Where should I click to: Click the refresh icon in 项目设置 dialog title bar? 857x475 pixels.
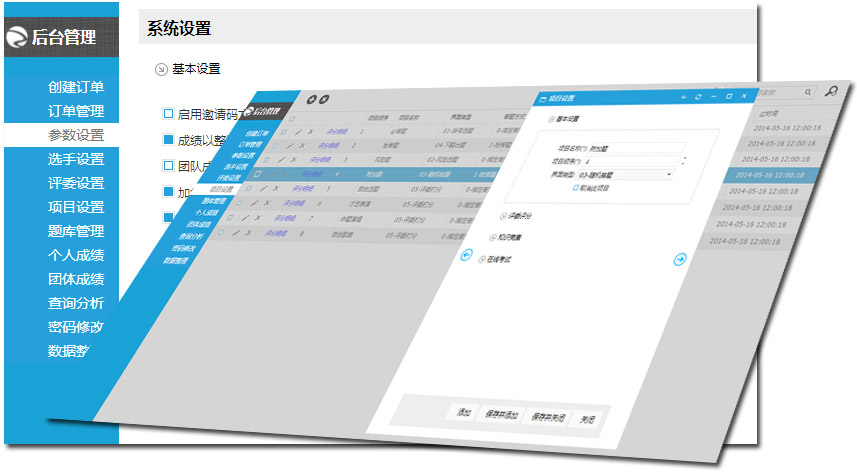click(698, 97)
